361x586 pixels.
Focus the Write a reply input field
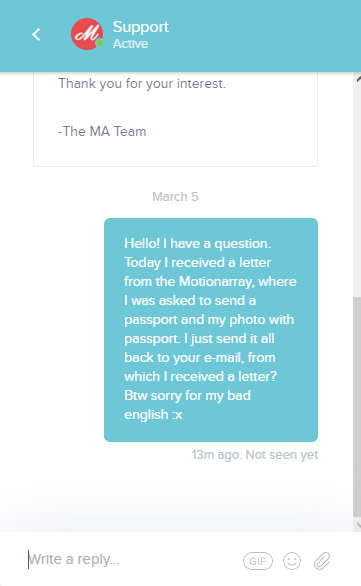pos(131,559)
